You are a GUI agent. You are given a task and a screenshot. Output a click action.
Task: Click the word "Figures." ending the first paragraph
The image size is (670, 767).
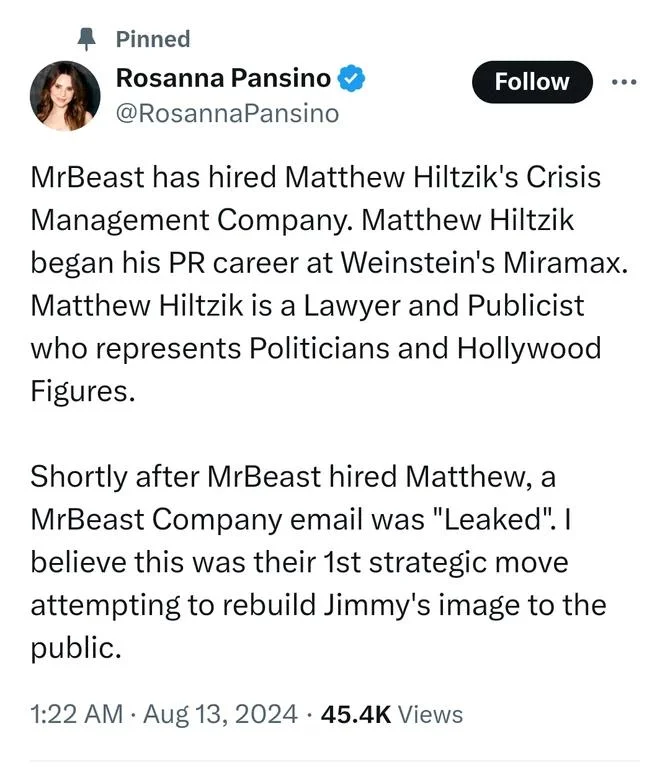[81, 391]
